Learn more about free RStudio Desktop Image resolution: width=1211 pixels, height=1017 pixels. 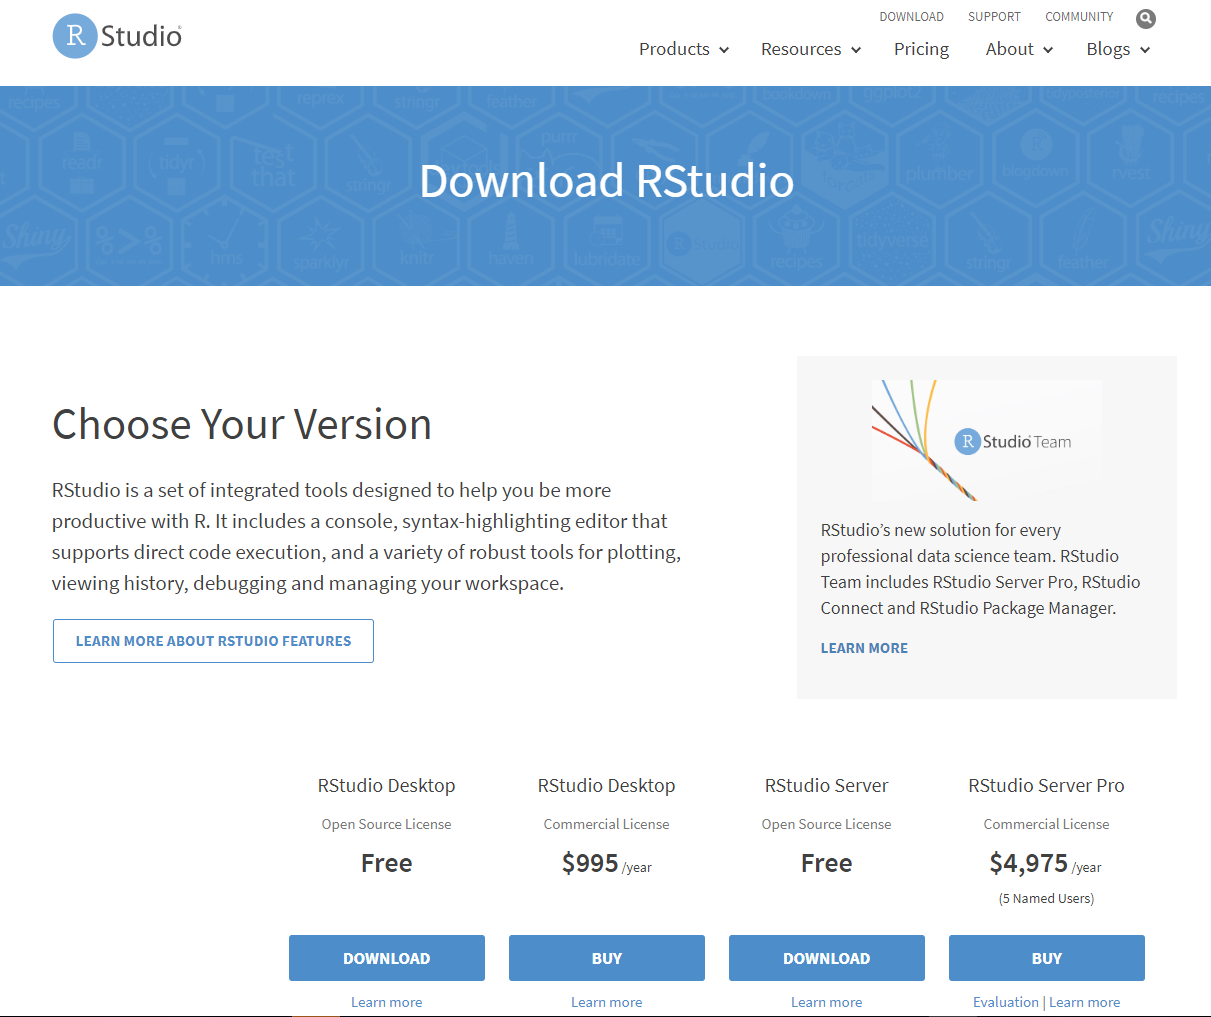coord(387,1002)
